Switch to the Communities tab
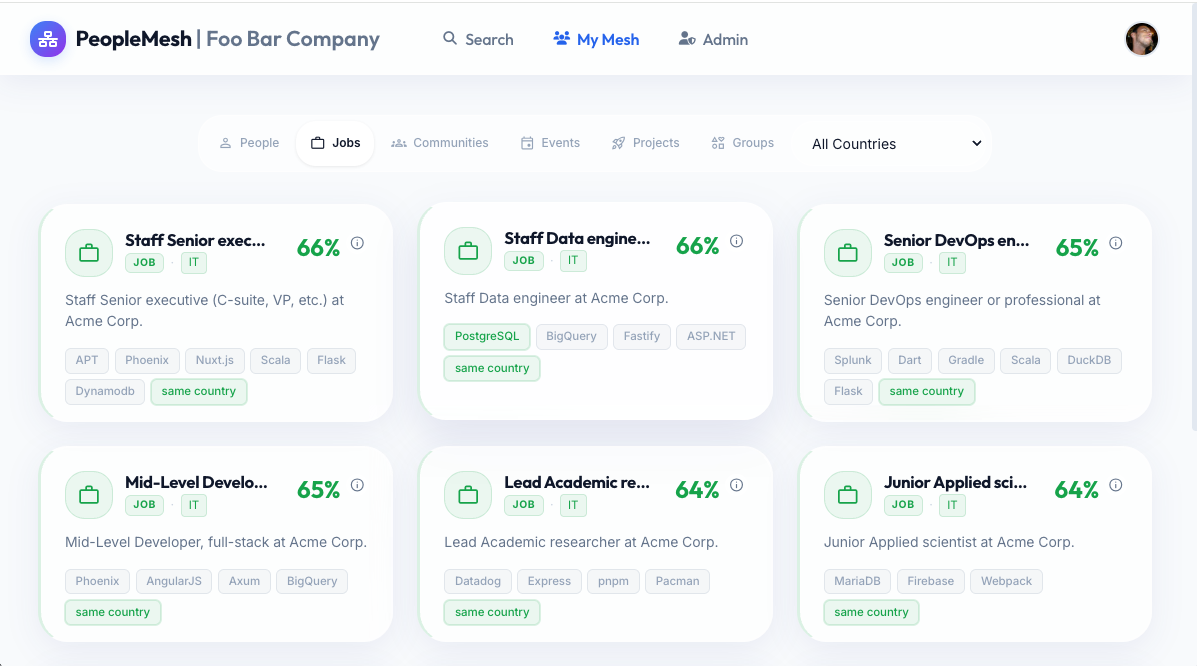This screenshot has height=666, width=1197. click(440, 143)
